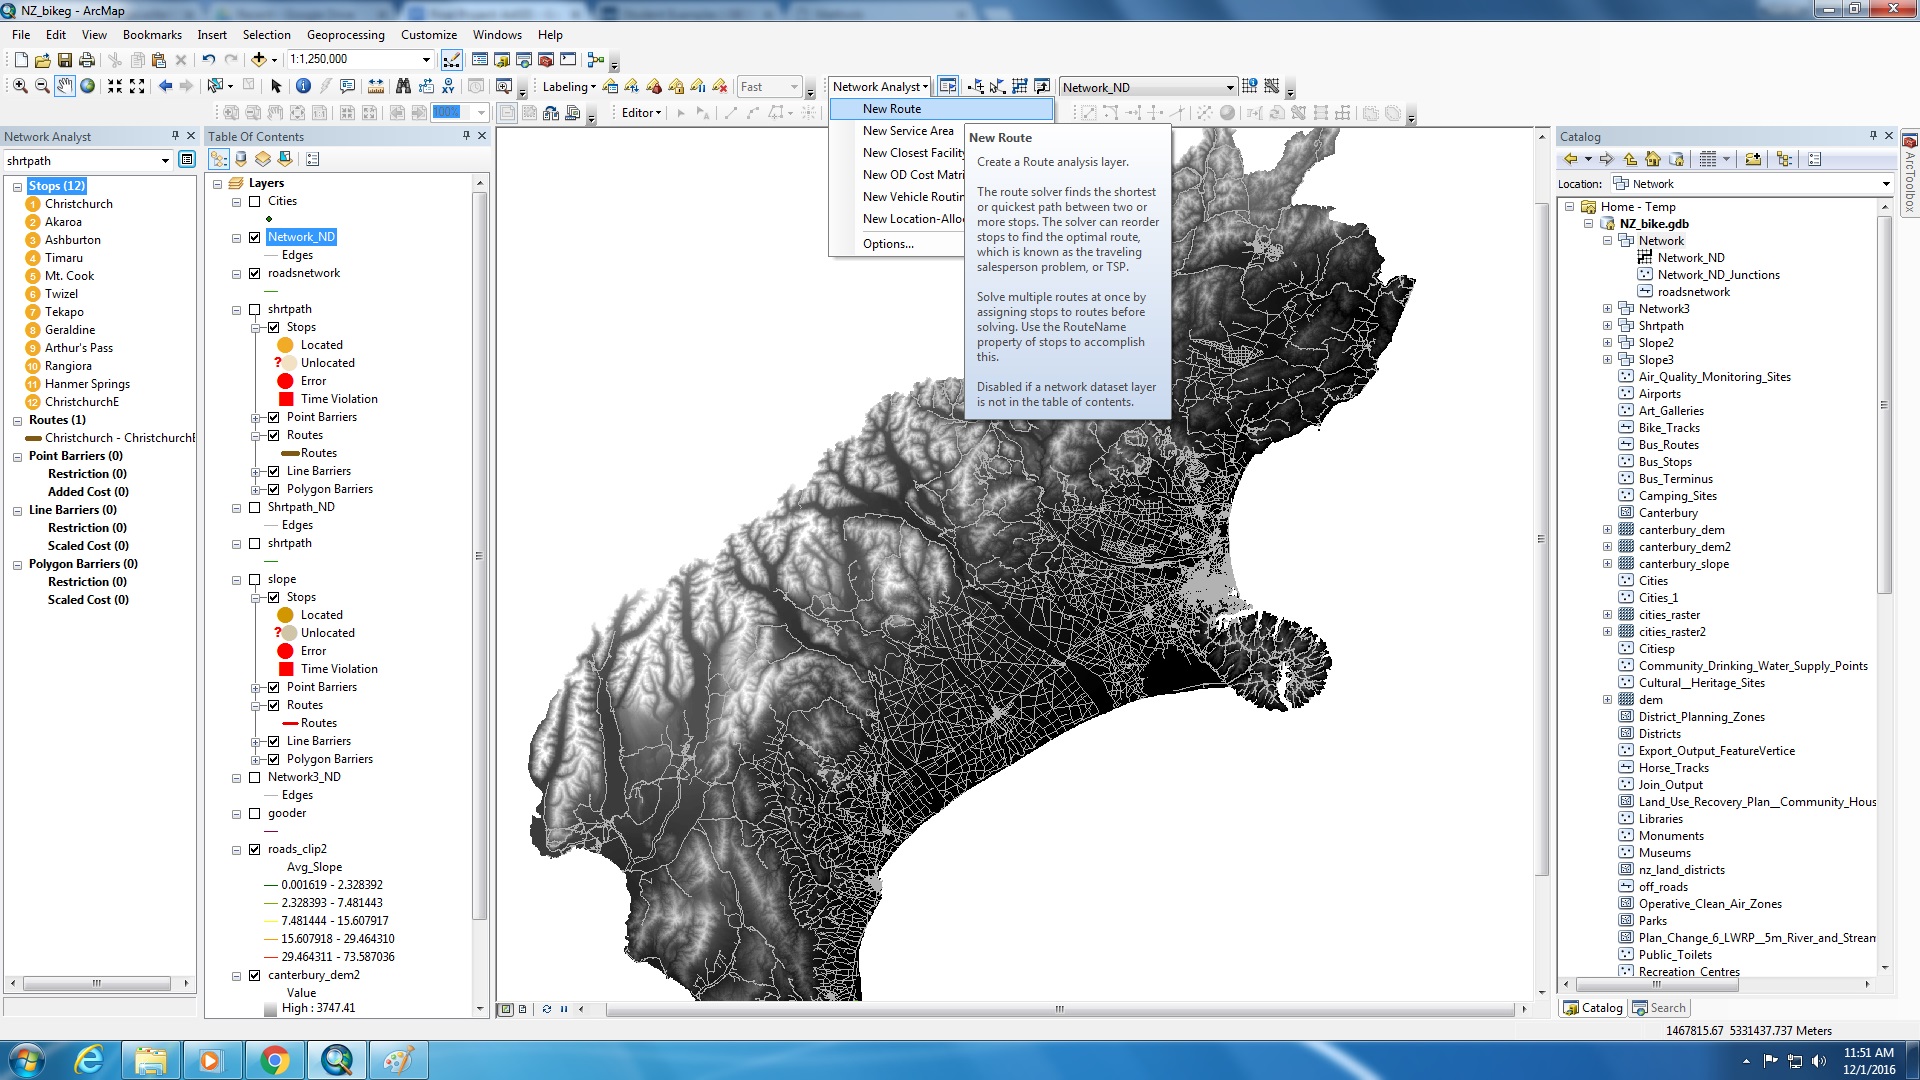Open the Customize menu
This screenshot has height=1080, width=1920.
click(x=429, y=35)
